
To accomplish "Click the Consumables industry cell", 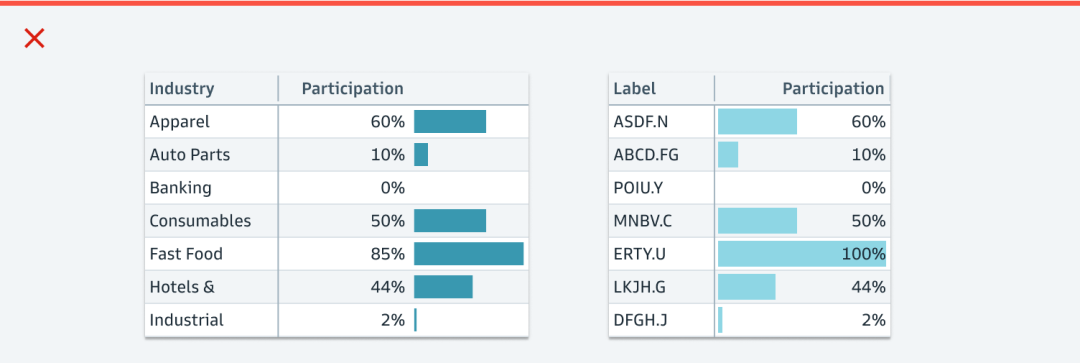I will 211,221.
